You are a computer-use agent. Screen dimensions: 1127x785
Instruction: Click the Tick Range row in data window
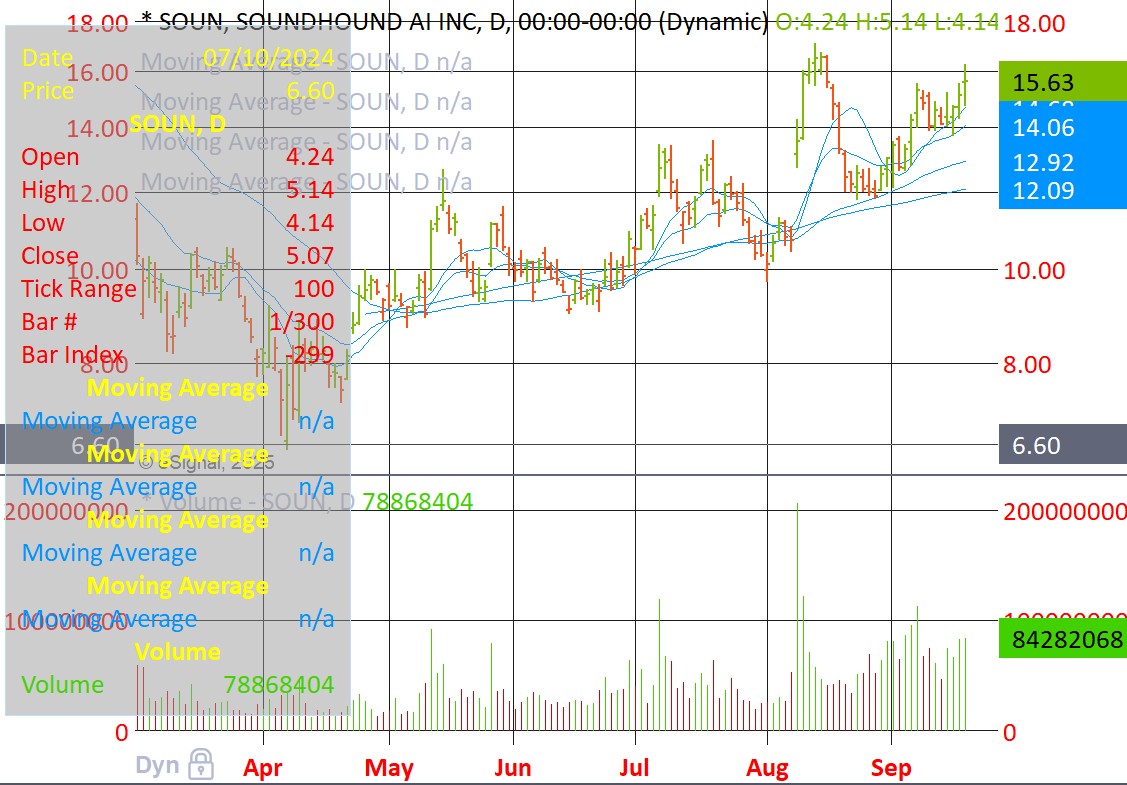point(177,289)
